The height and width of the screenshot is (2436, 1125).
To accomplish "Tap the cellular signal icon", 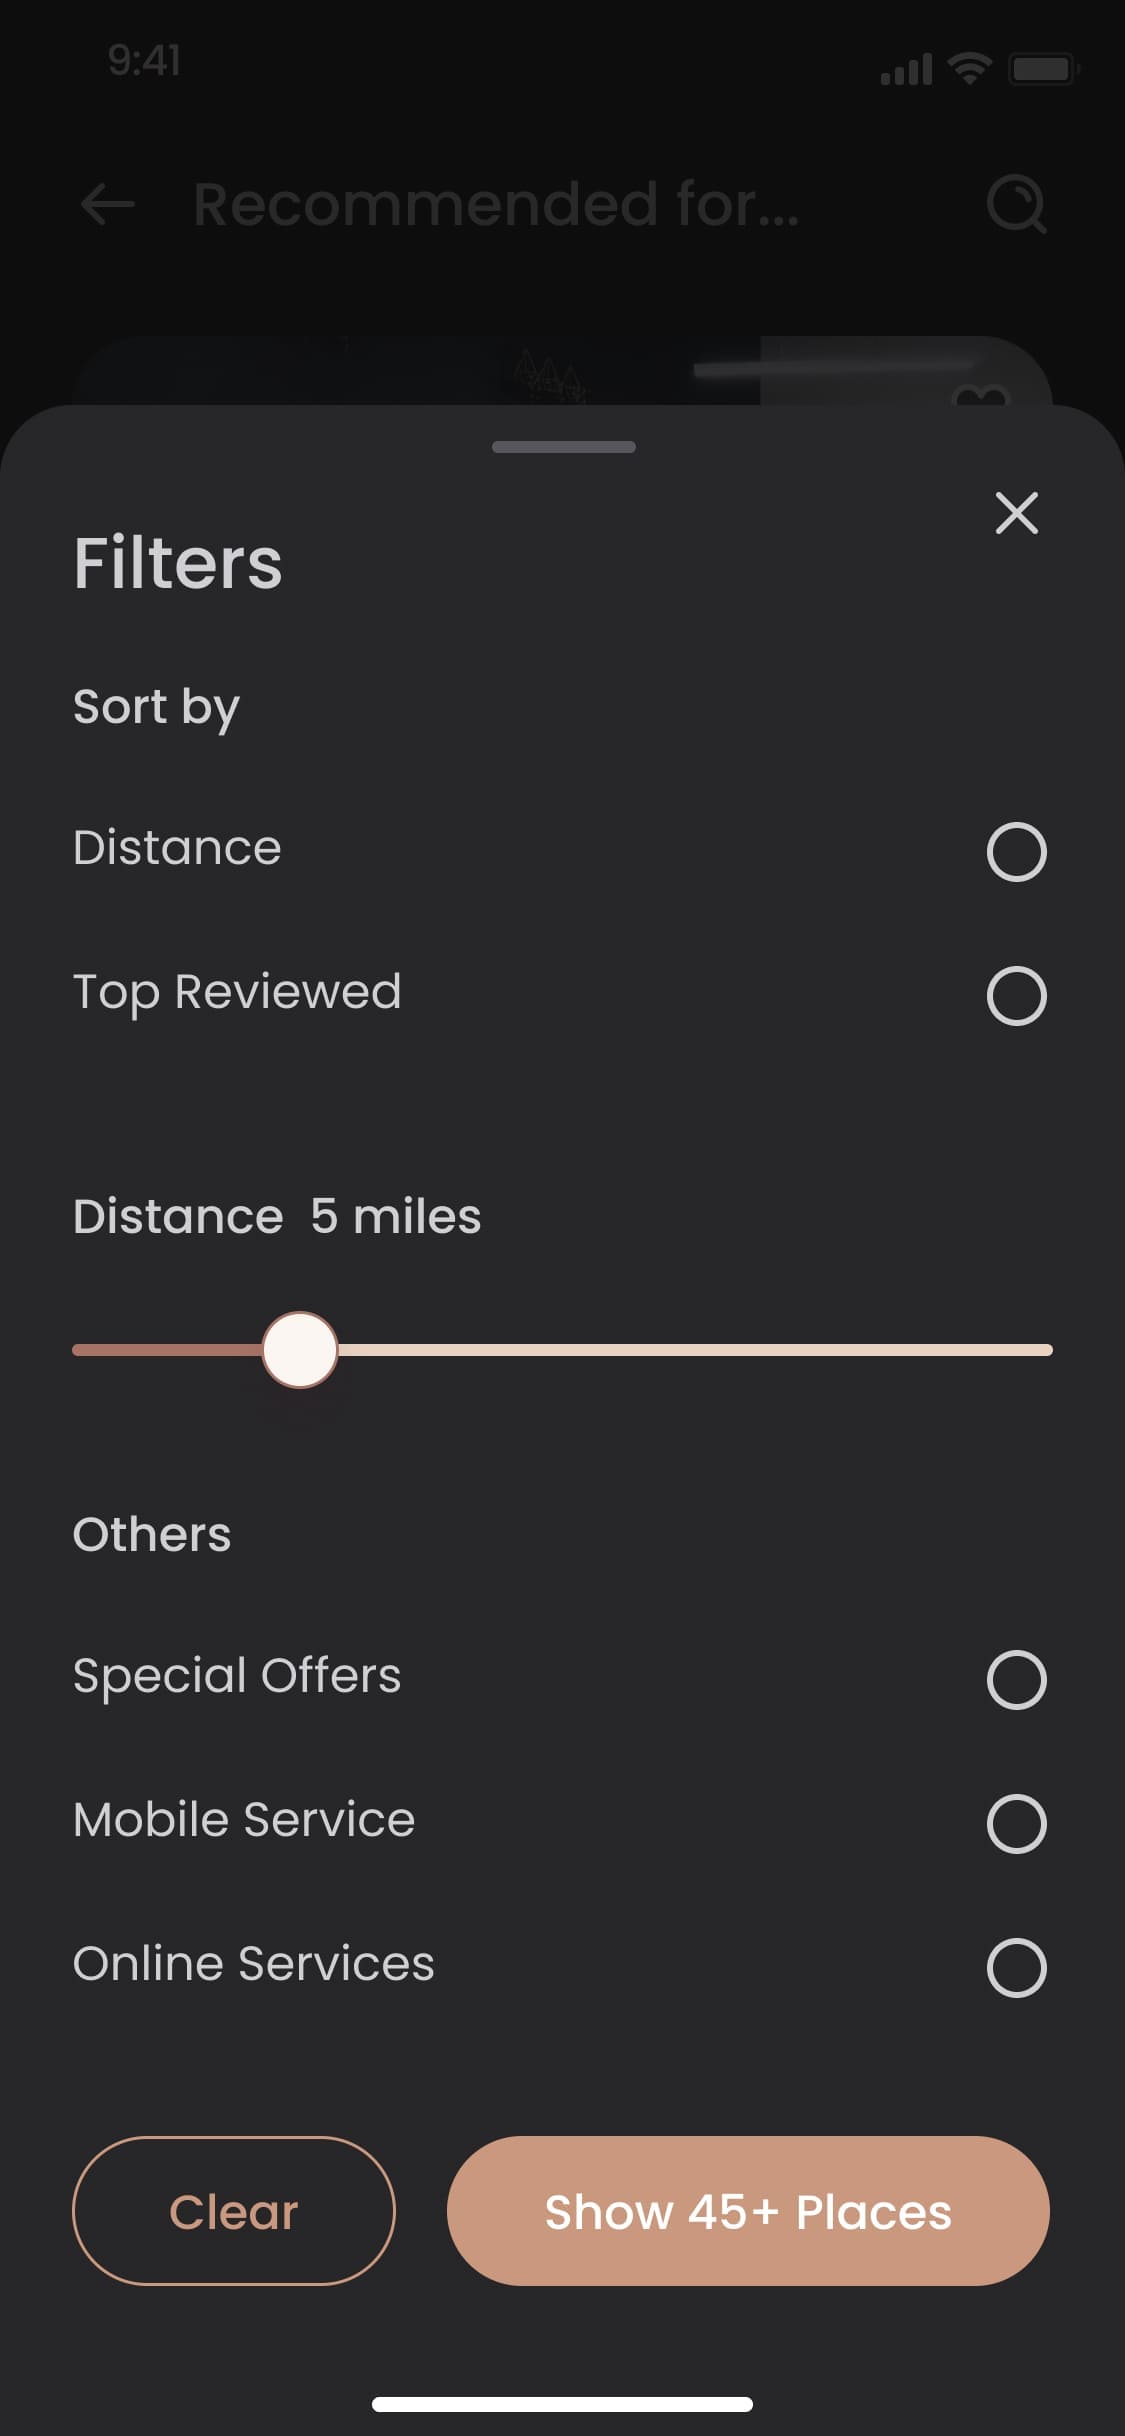I will click(906, 69).
